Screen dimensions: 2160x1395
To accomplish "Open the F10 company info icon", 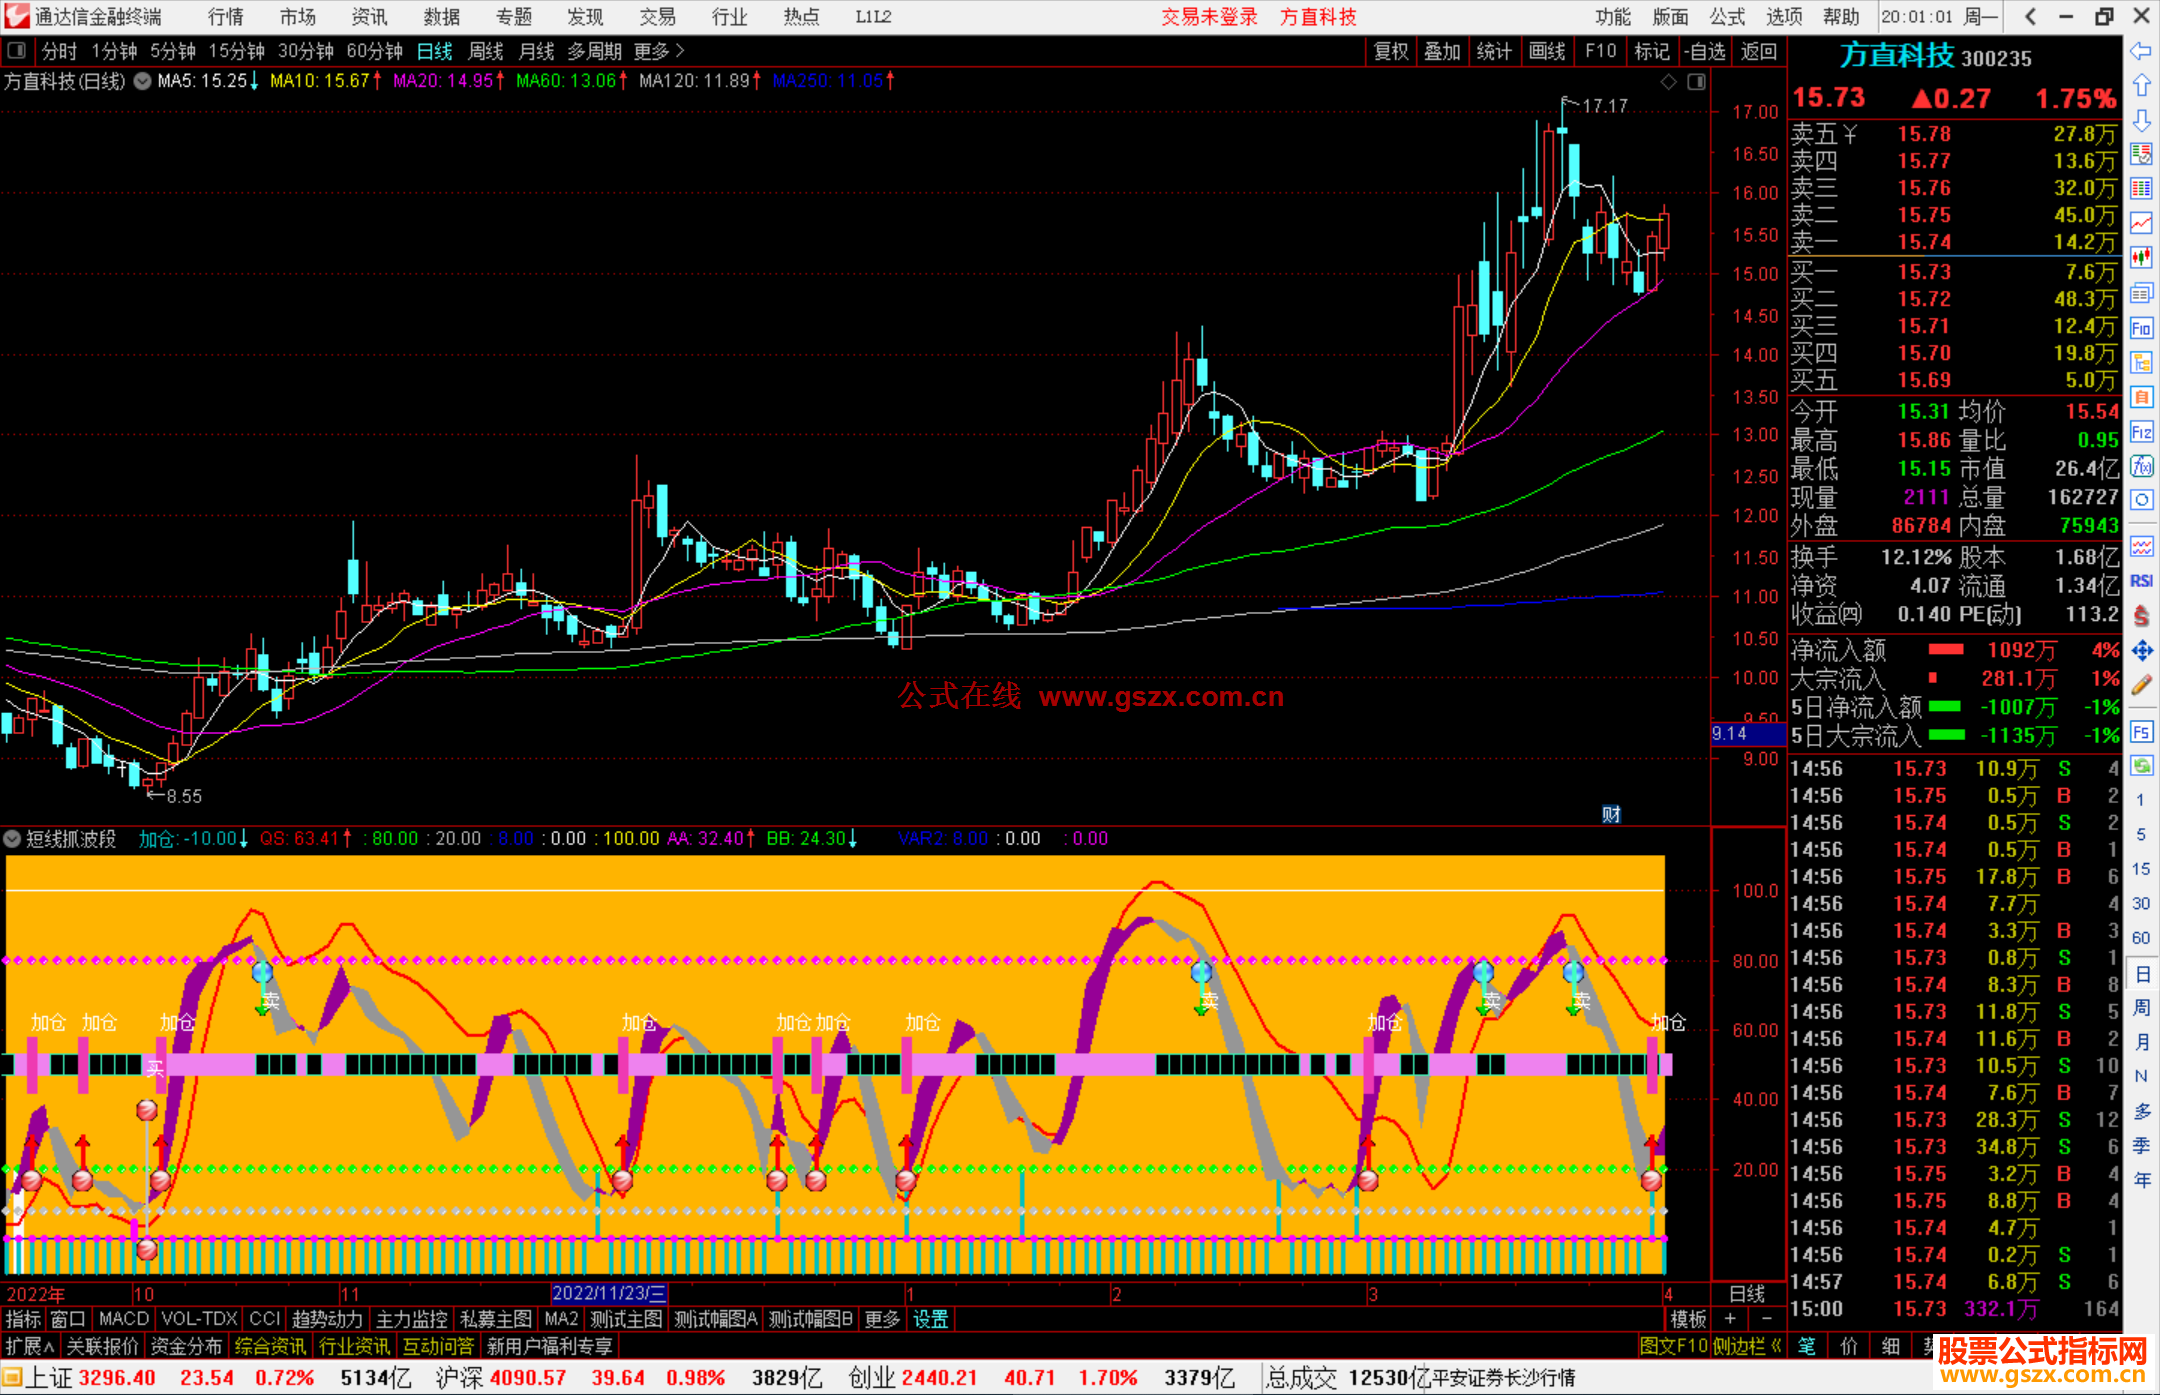I will (2141, 328).
